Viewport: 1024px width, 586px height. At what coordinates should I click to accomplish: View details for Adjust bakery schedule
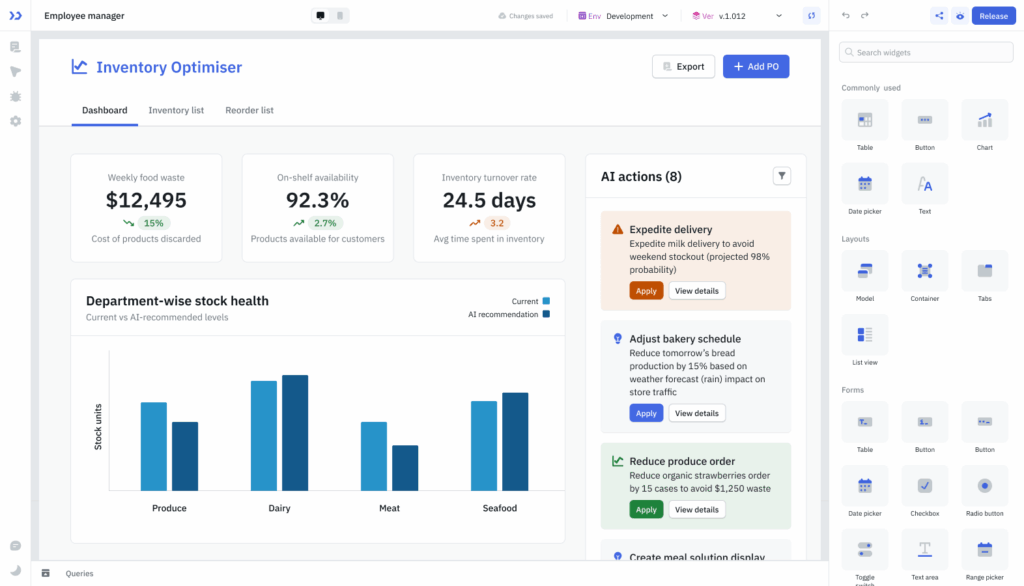696,412
